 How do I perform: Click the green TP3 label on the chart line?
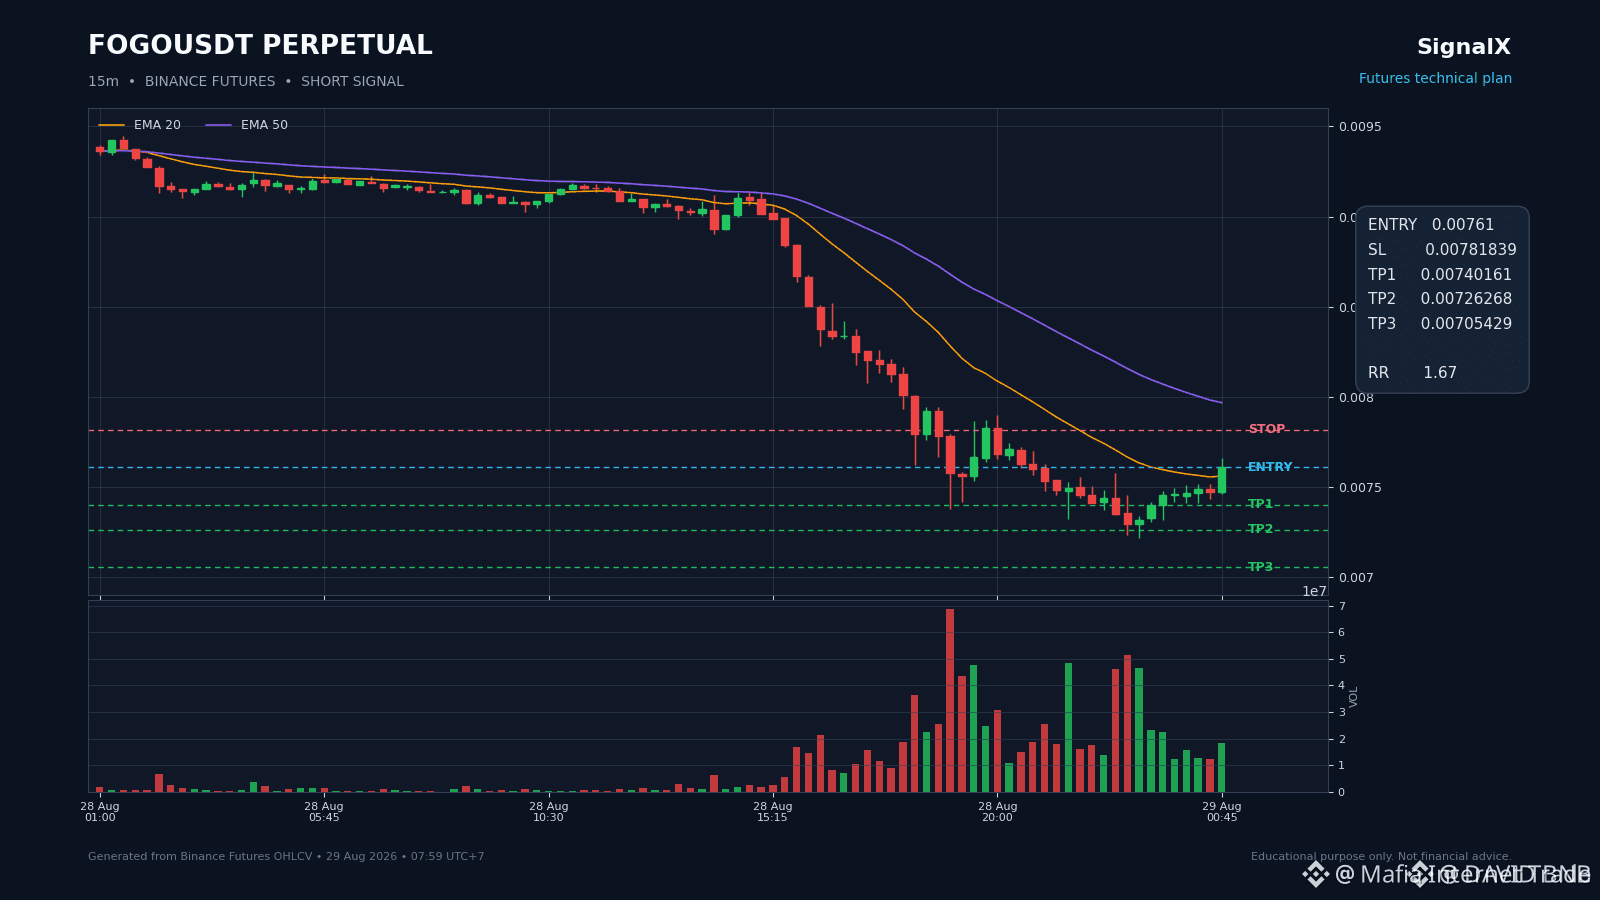coord(1260,567)
